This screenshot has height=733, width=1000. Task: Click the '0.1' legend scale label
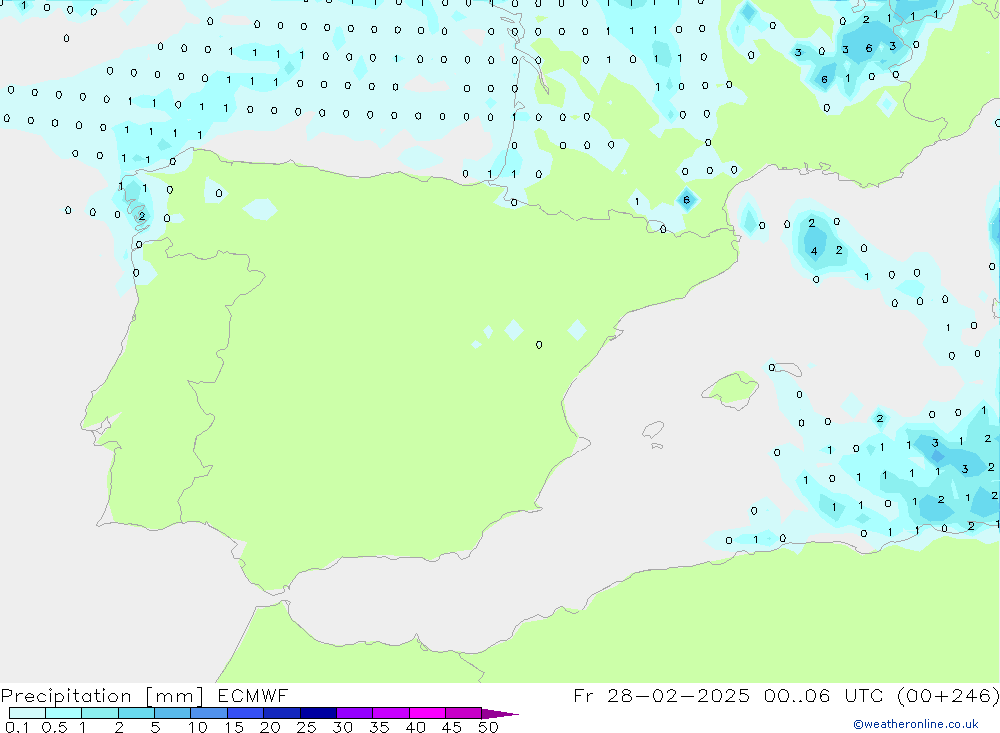pyautogui.click(x=17, y=727)
